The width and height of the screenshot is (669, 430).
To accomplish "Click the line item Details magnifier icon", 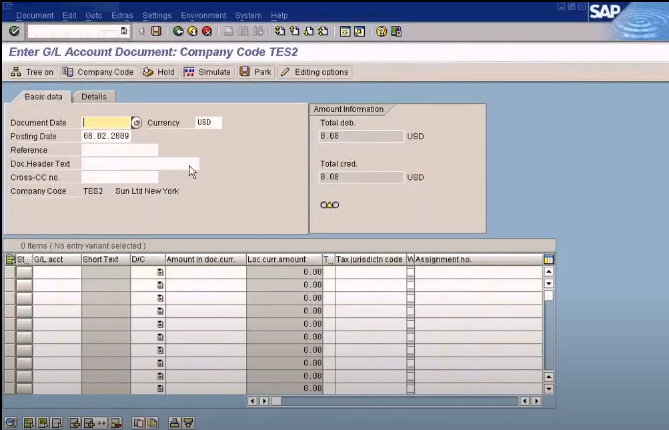I will coord(11,423).
